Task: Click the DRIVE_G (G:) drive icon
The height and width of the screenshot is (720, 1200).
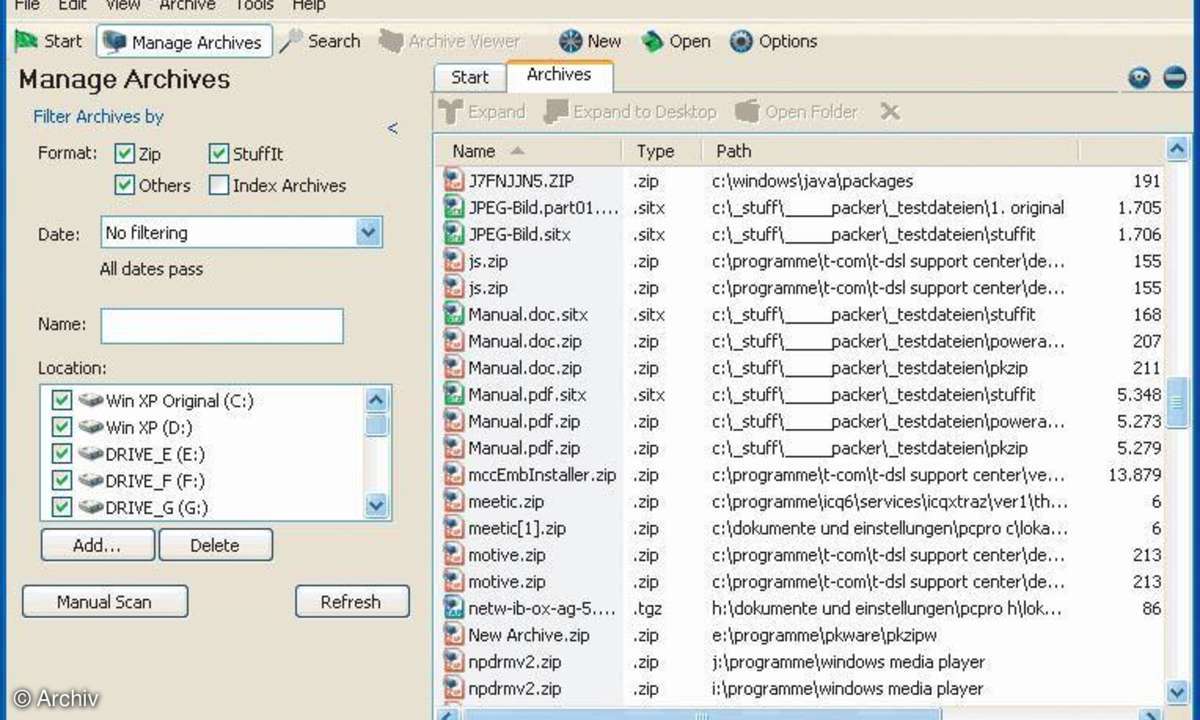Action: (91, 507)
